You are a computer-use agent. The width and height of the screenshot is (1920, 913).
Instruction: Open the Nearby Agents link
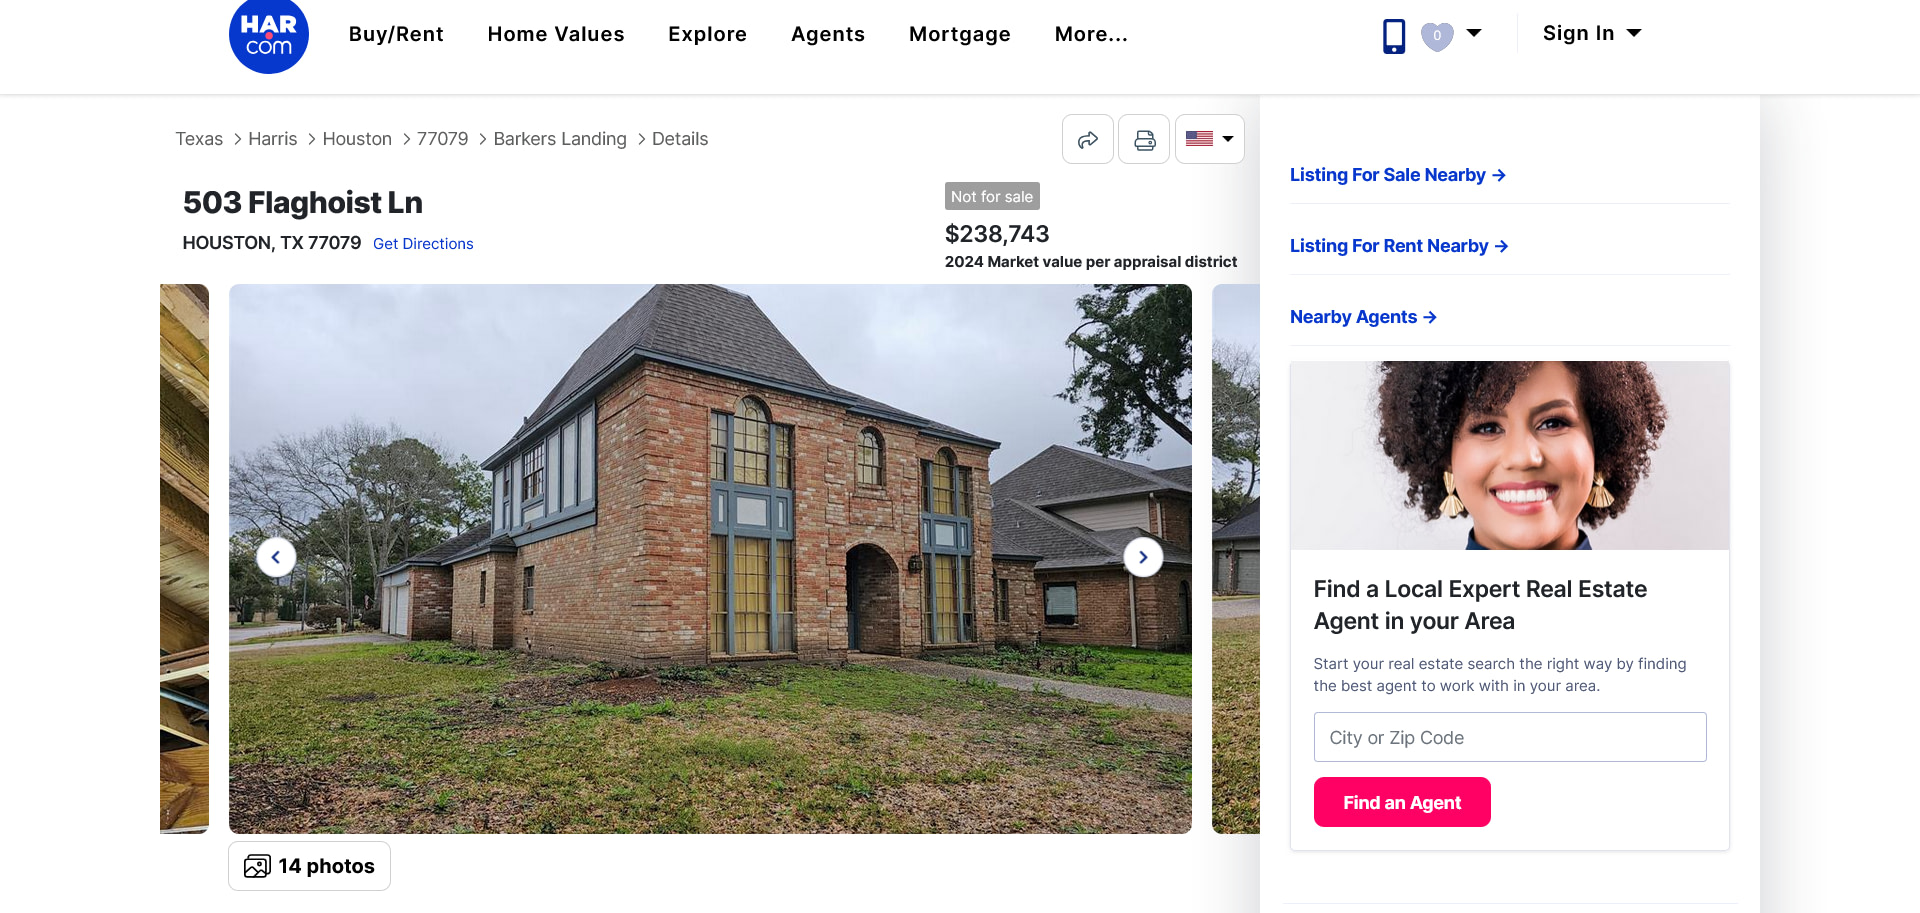[x=1363, y=317]
